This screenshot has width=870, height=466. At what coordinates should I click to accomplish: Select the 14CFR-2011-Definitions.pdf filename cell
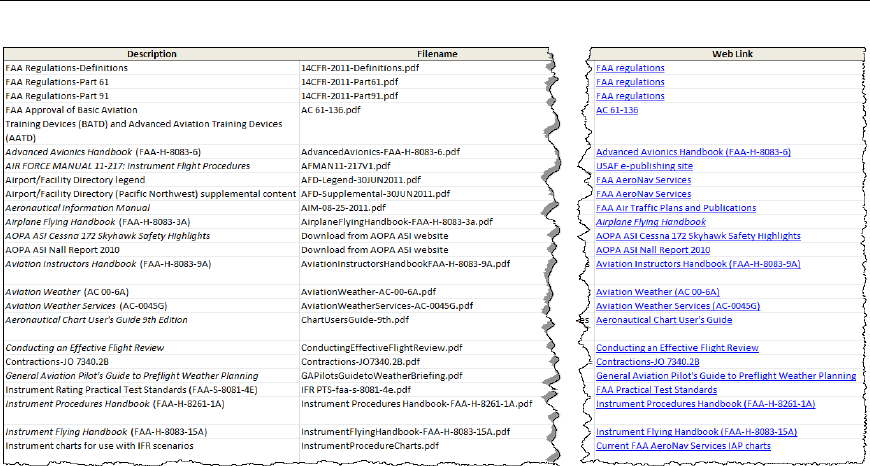click(360, 68)
